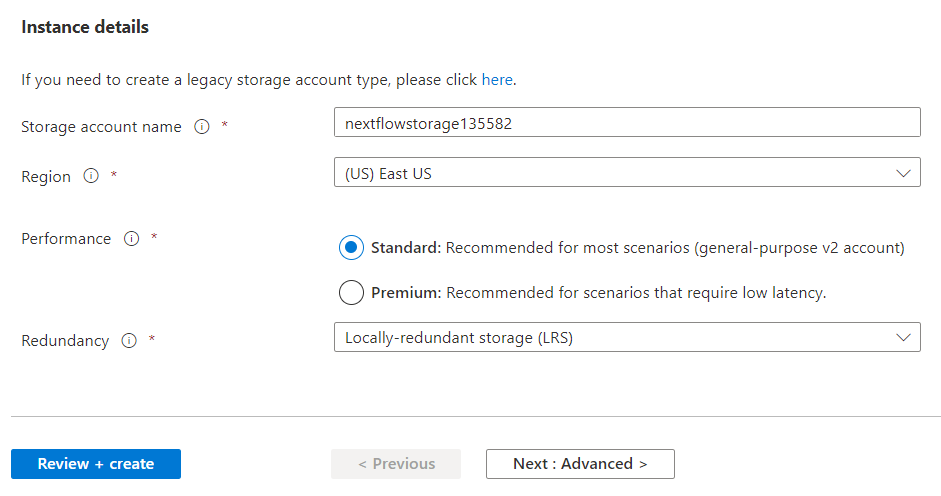This screenshot has width=941, height=496.
Task: Click the disabled Previous button
Action: pos(396,464)
